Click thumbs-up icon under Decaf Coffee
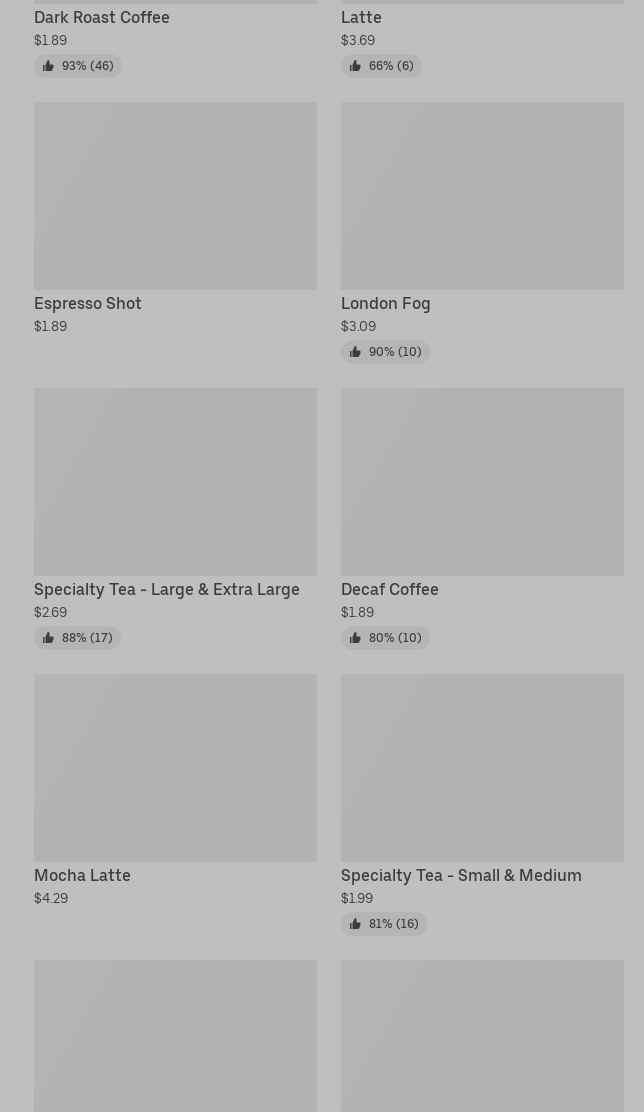The width and height of the screenshot is (644, 1112). 355,638
